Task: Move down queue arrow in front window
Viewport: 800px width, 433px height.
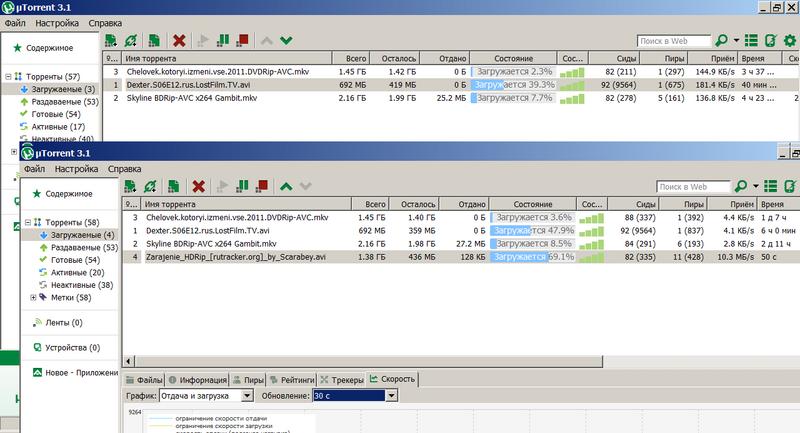Action: point(306,187)
